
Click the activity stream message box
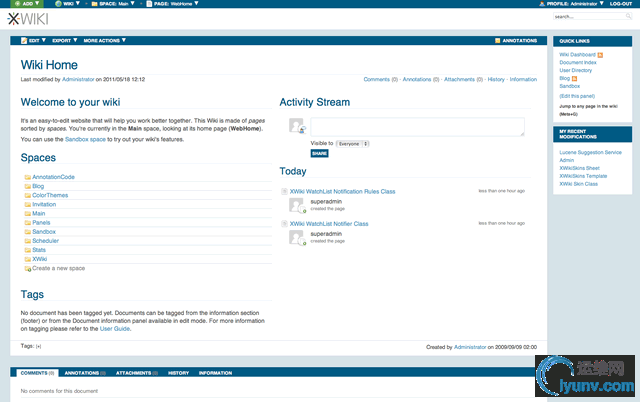click(x=417, y=127)
